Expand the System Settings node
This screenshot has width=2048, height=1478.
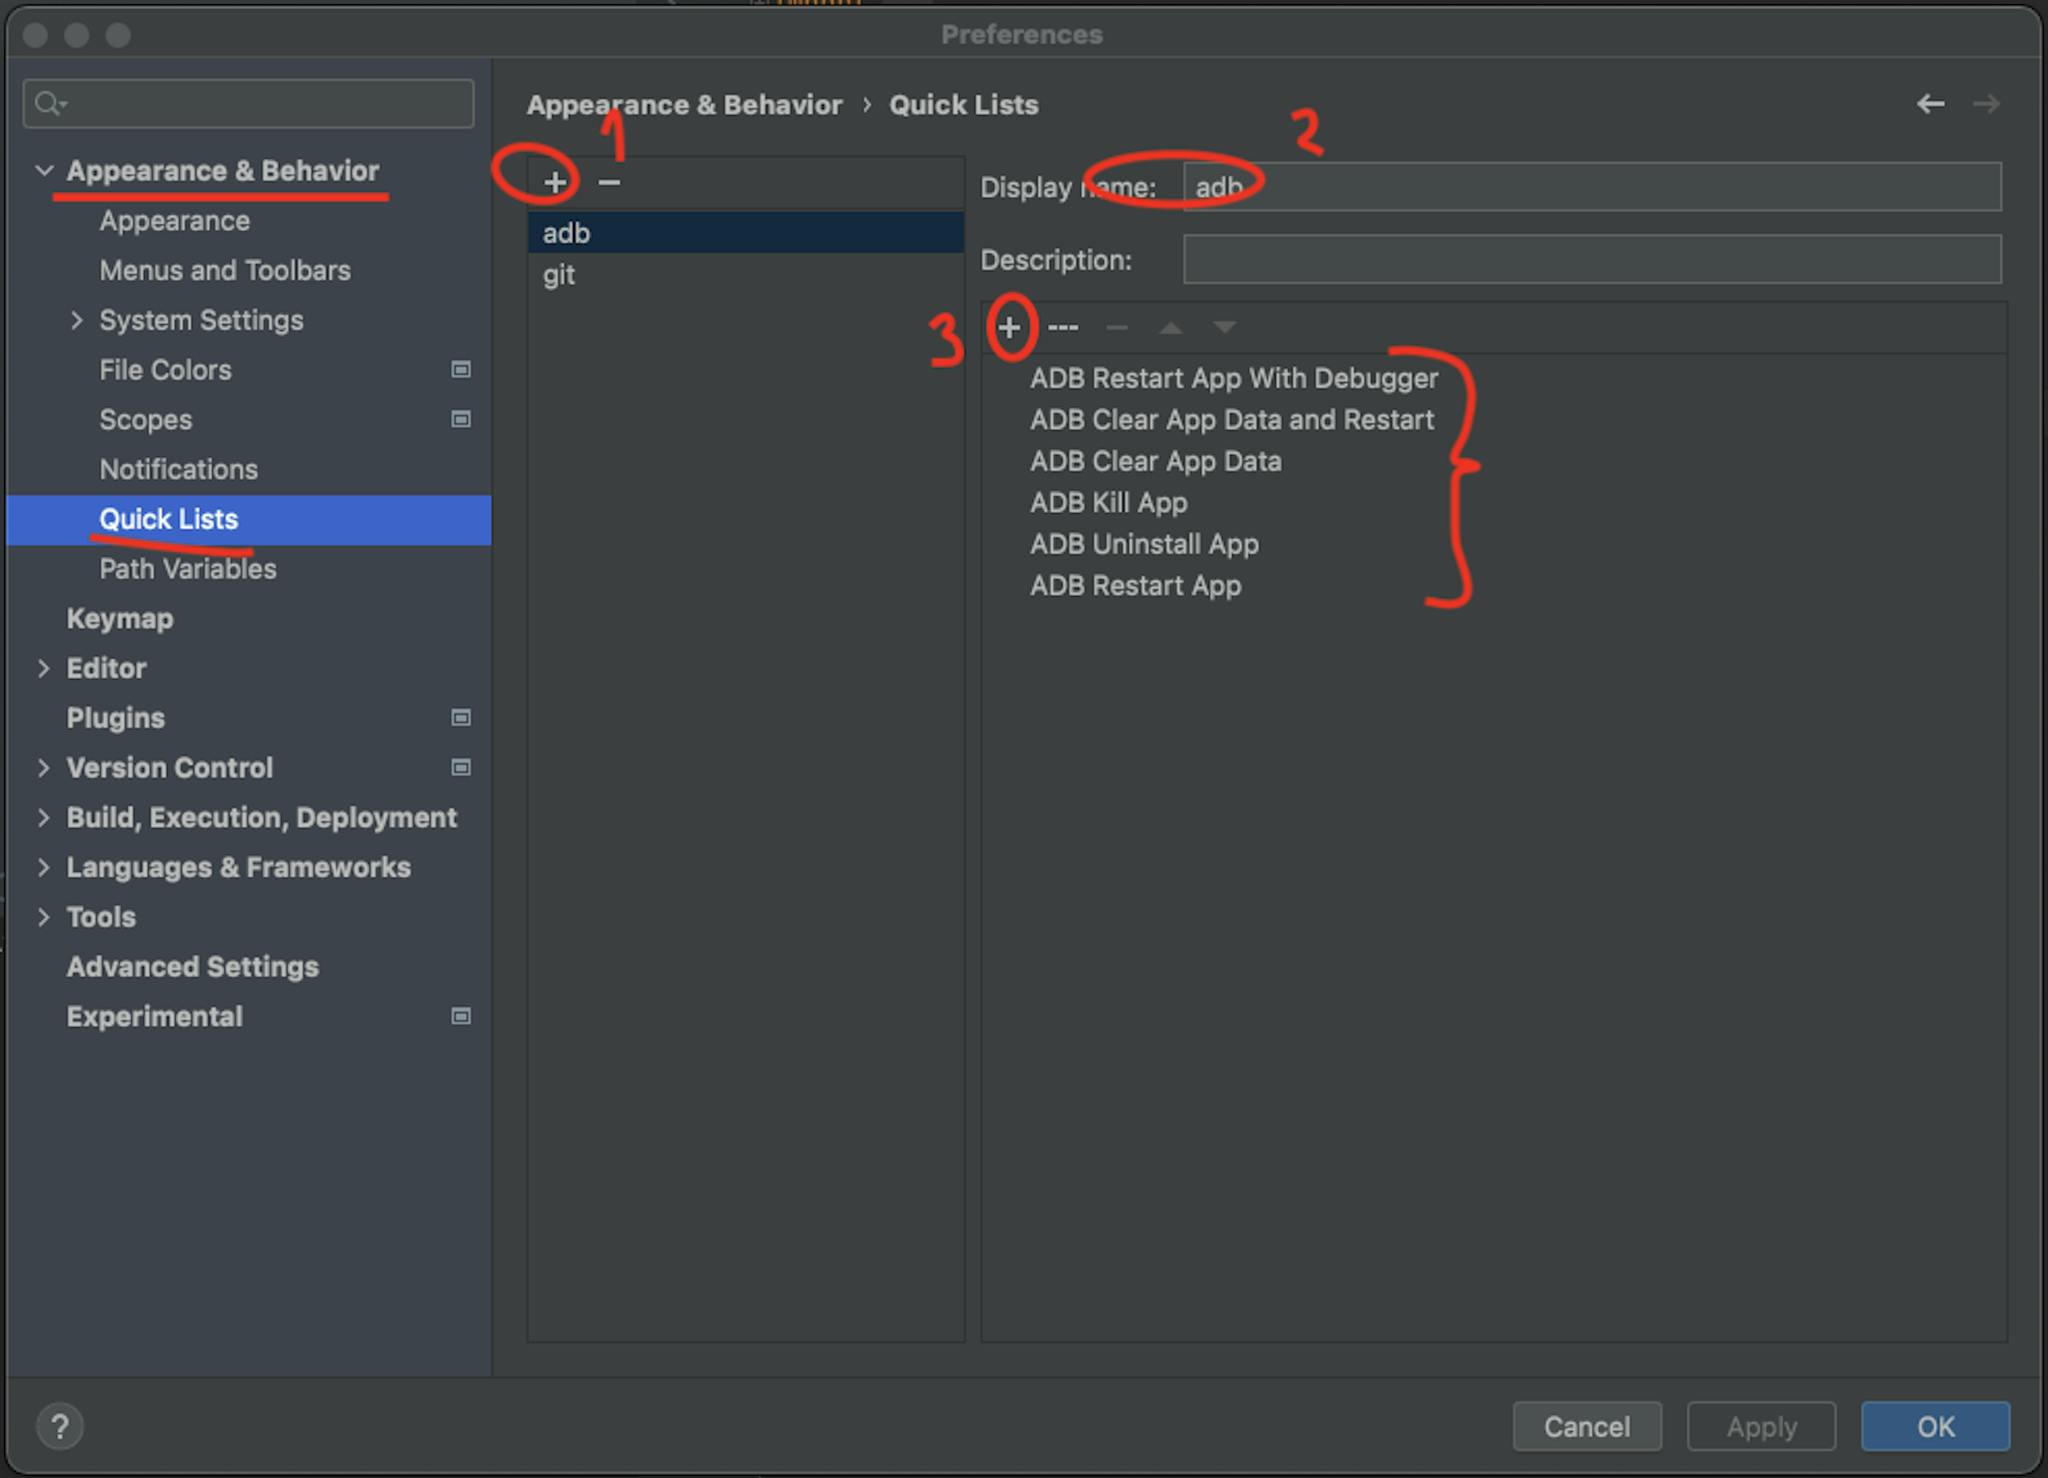tap(77, 320)
